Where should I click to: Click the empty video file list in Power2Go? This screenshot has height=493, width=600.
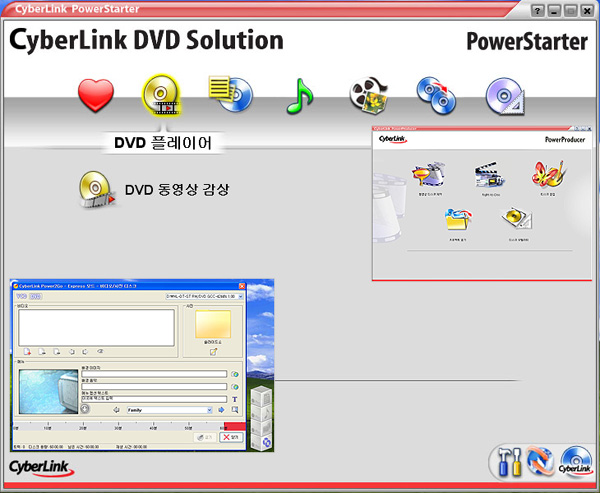click(96, 328)
